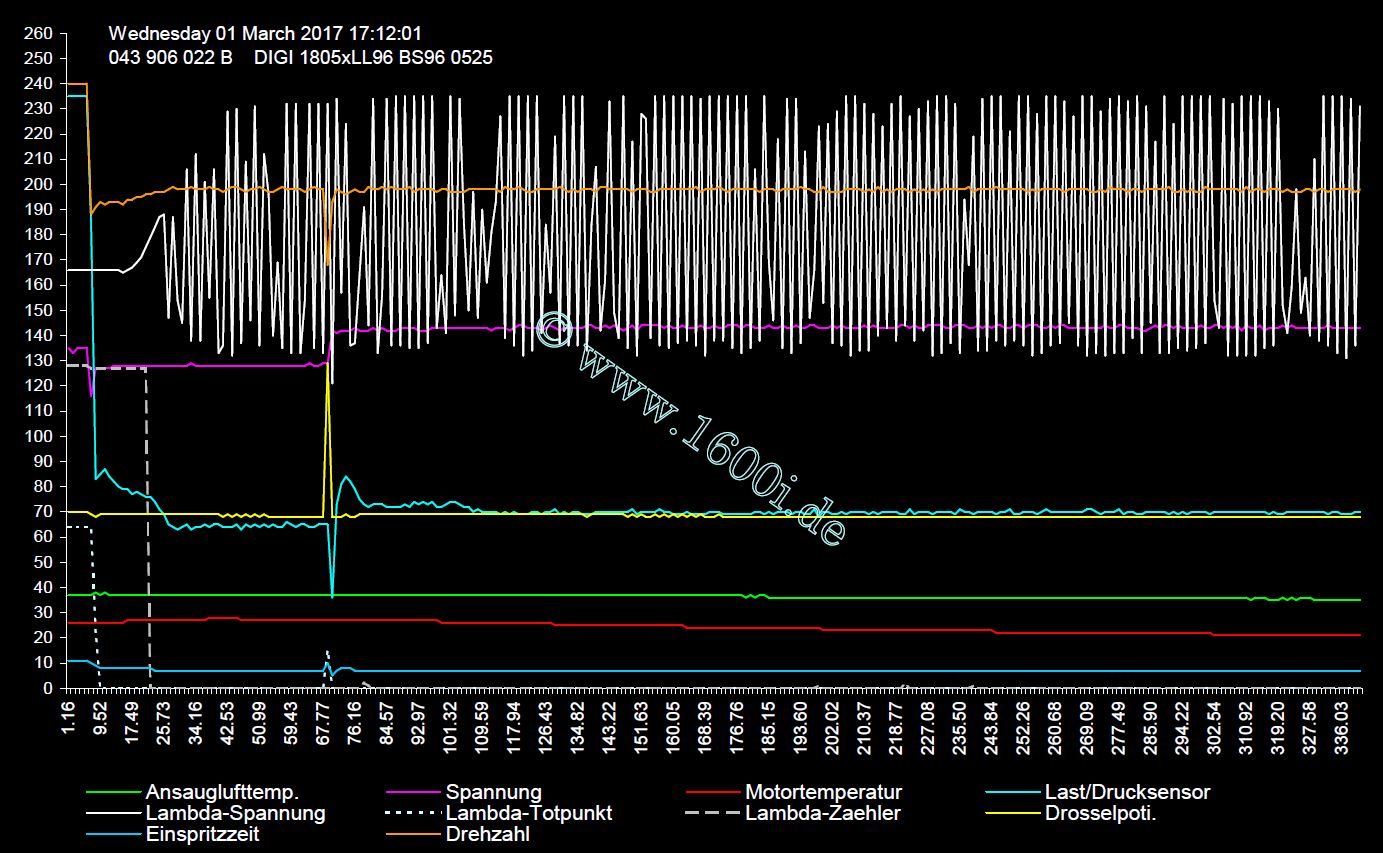1383x853 pixels.
Task: Click the date heading Wednesday 01 March 2017
Action: tap(258, 34)
